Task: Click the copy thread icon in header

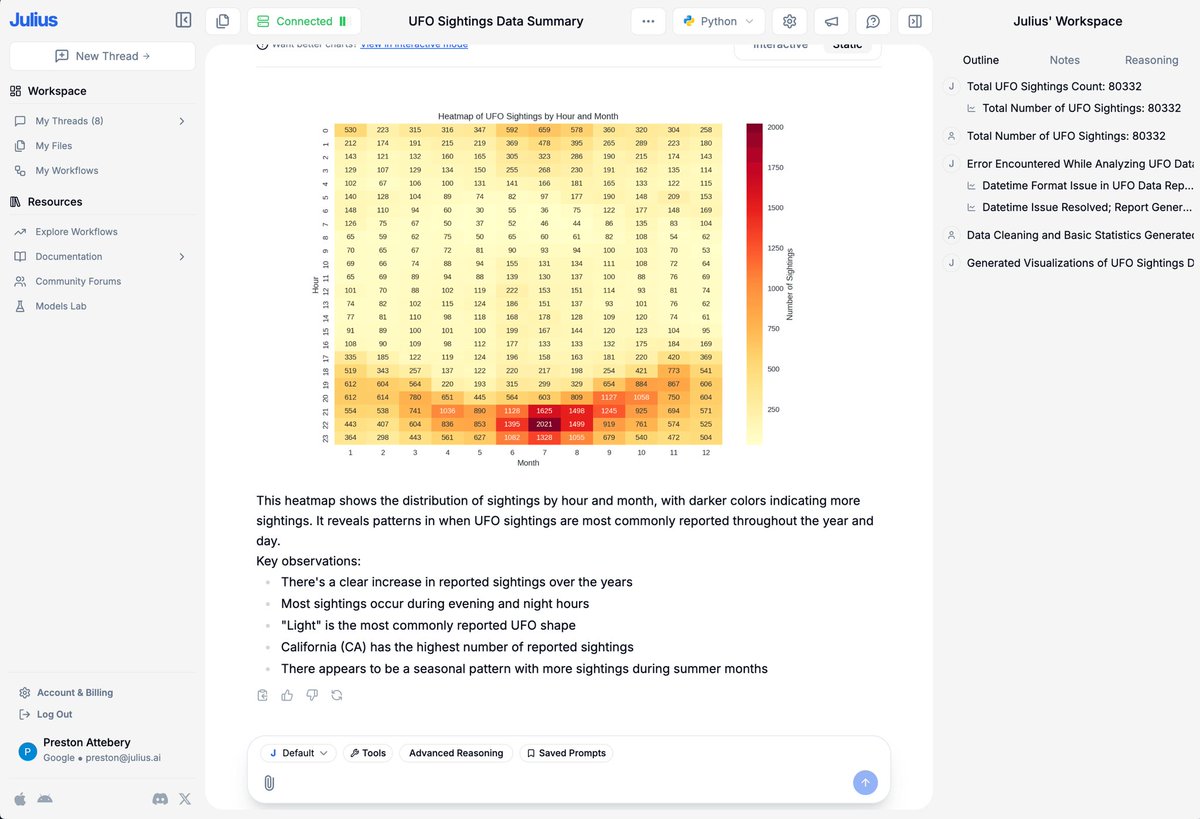Action: tap(222, 21)
